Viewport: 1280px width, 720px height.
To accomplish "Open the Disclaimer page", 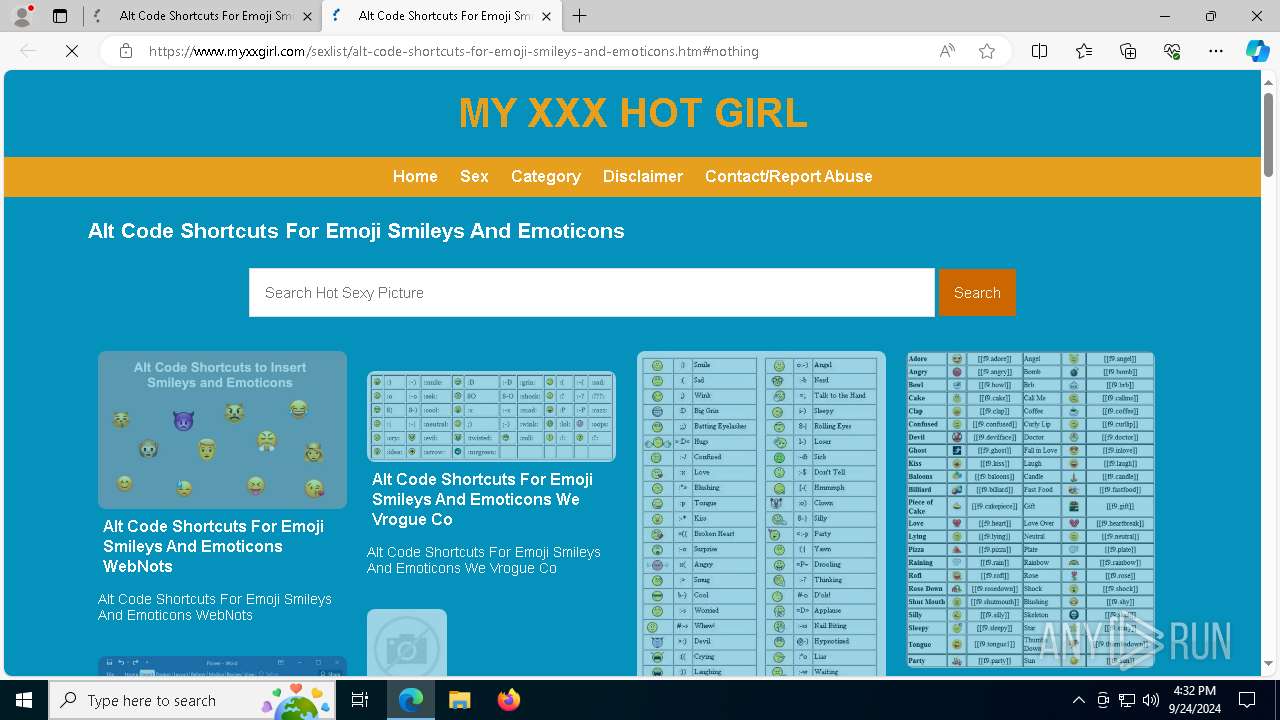I will click(643, 176).
